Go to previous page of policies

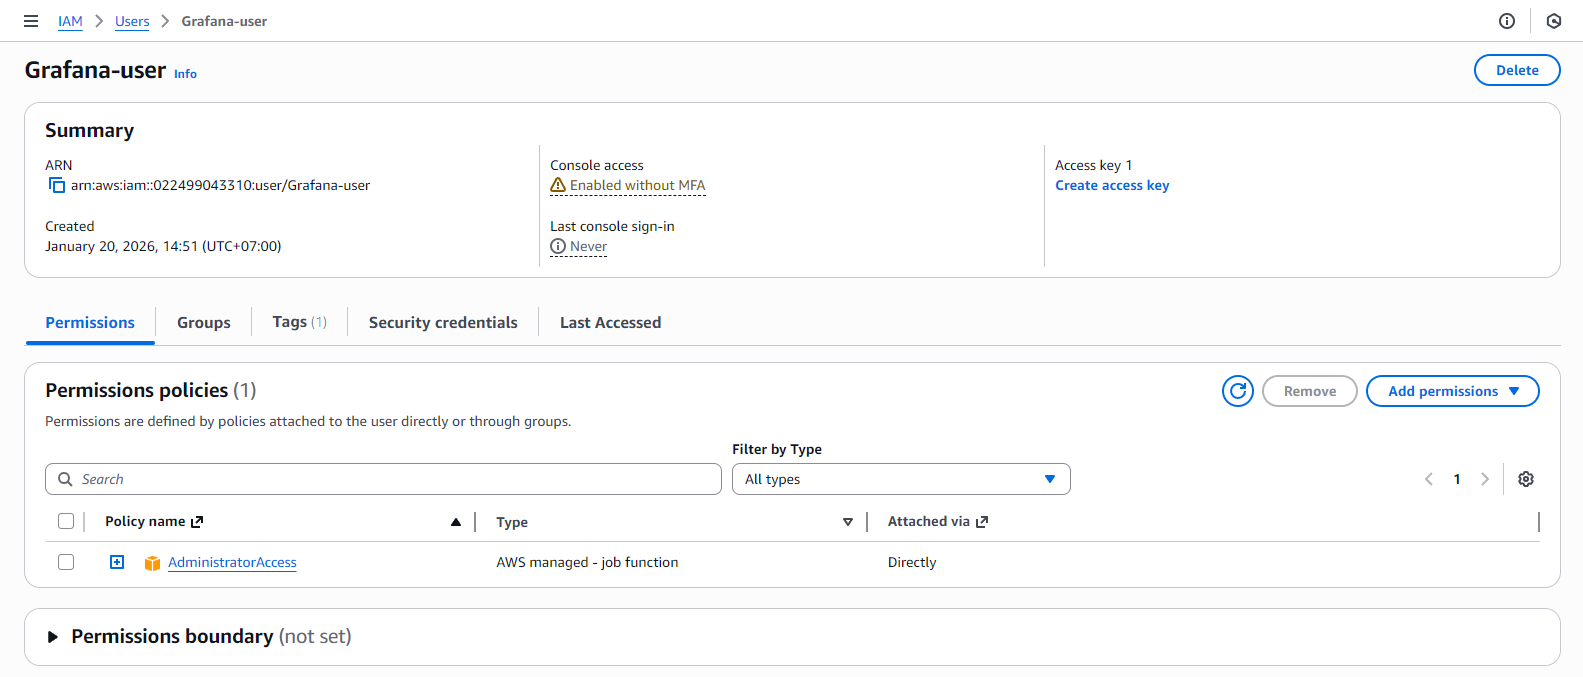click(x=1429, y=479)
